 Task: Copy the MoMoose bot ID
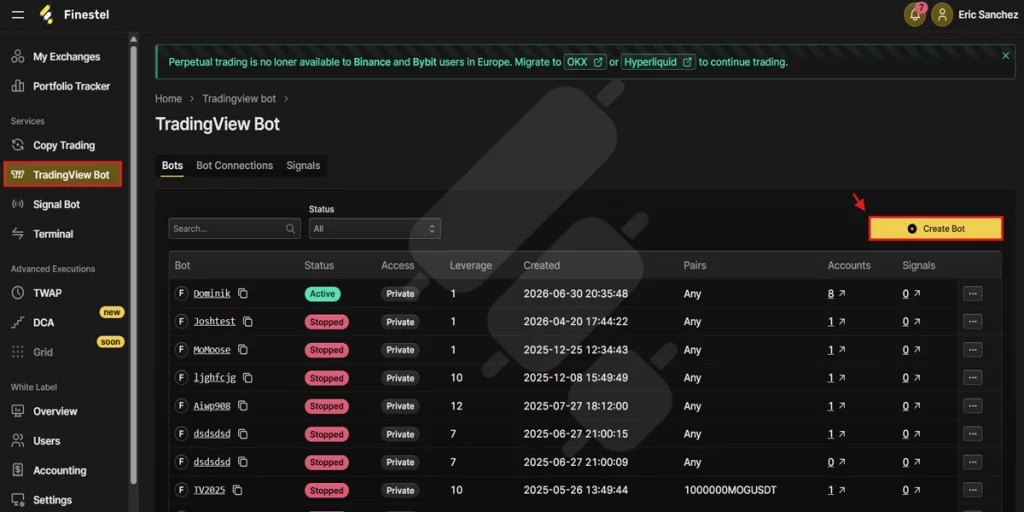click(243, 350)
